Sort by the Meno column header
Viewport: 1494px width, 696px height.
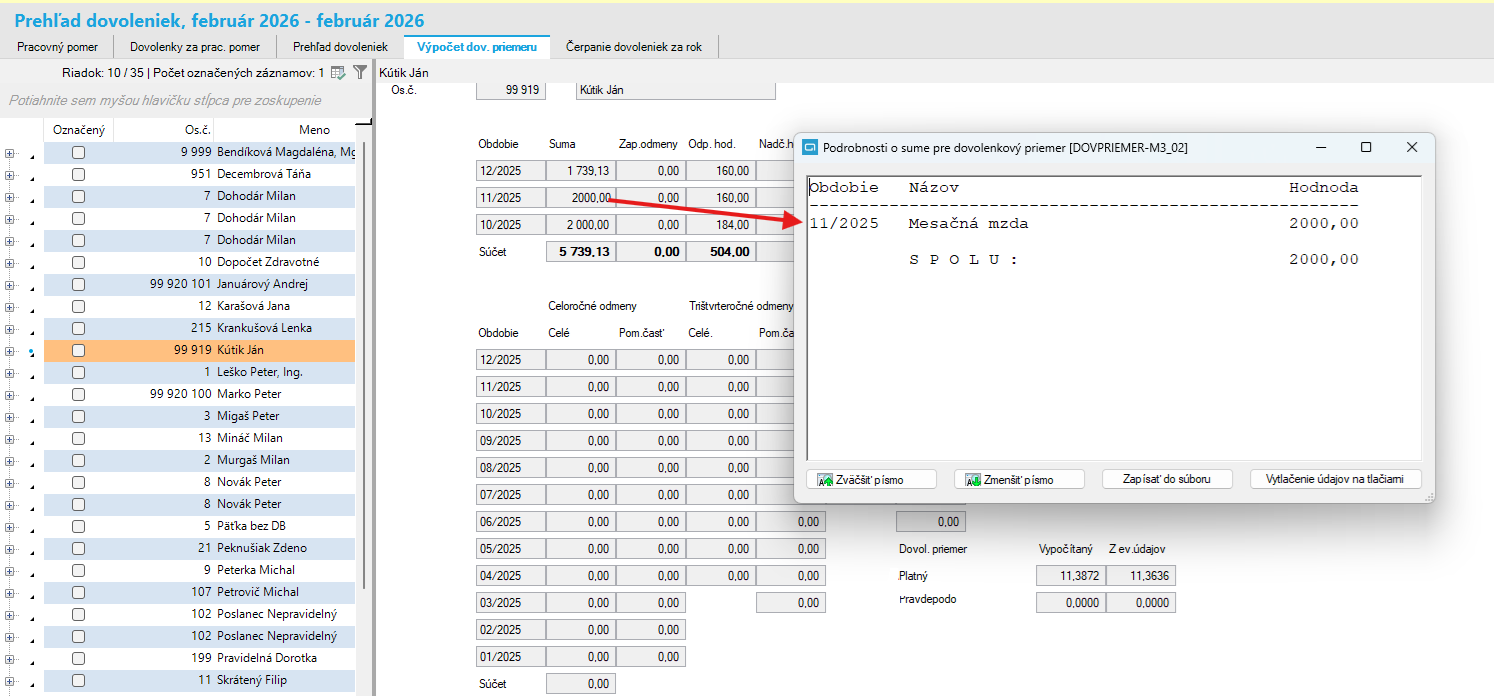314,130
